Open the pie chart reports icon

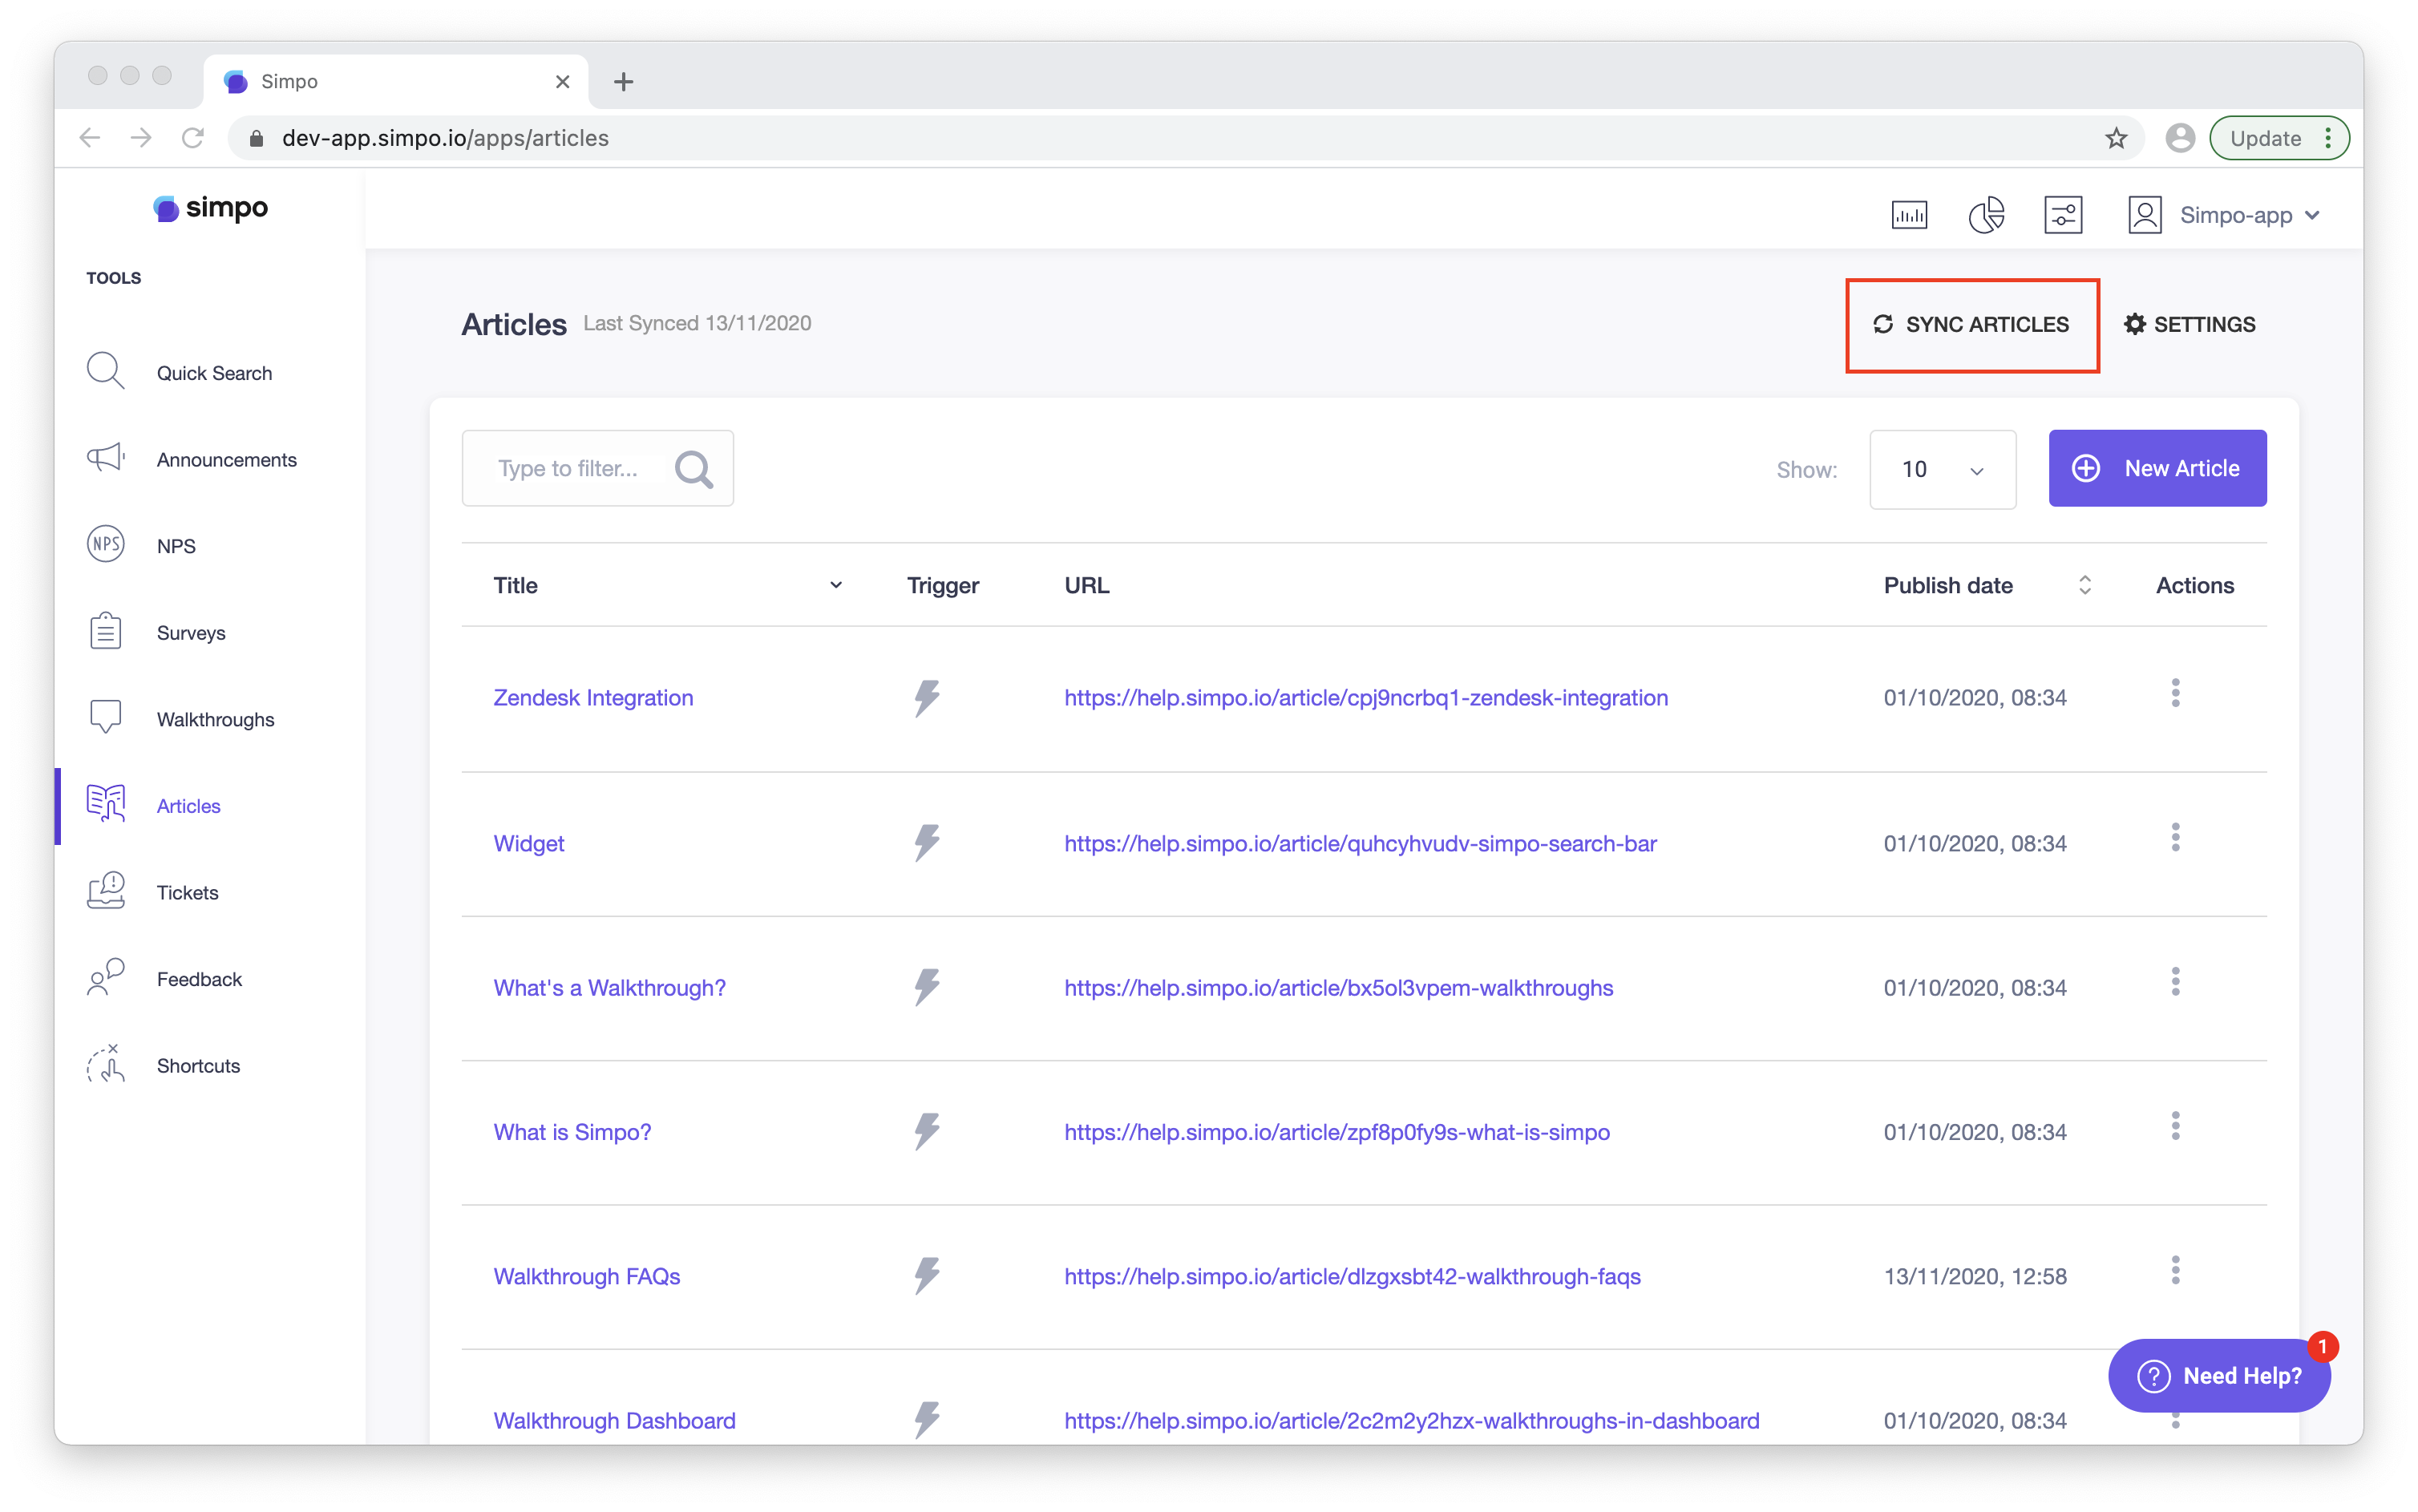(x=1986, y=215)
